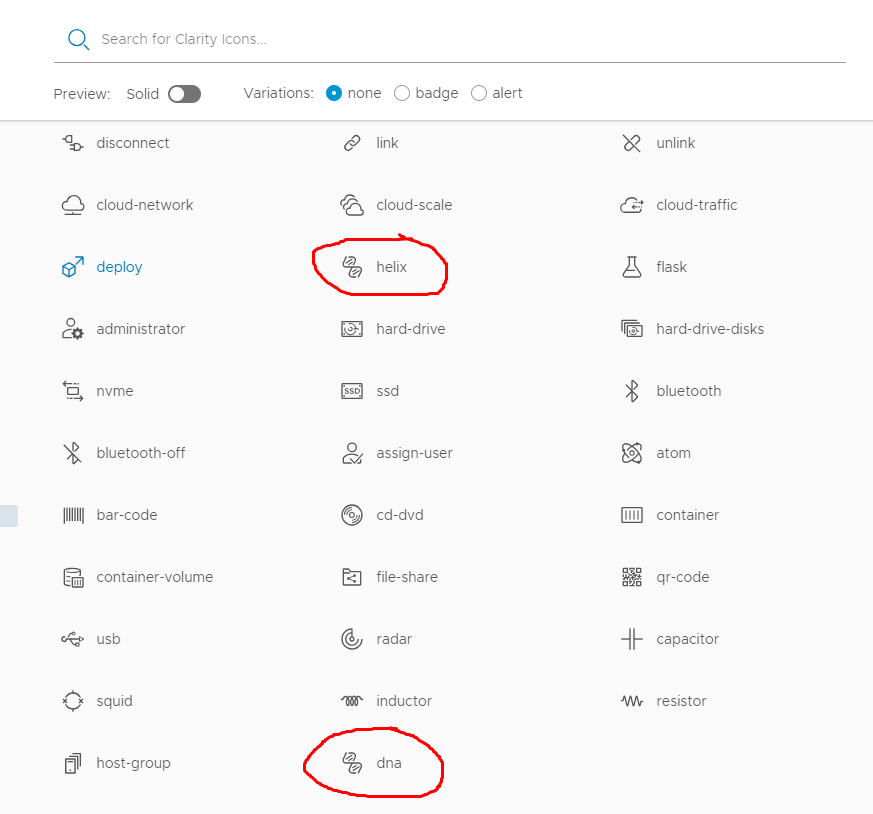Viewport: 873px width, 814px height.
Task: Select the bar-code icon
Action: (73, 515)
